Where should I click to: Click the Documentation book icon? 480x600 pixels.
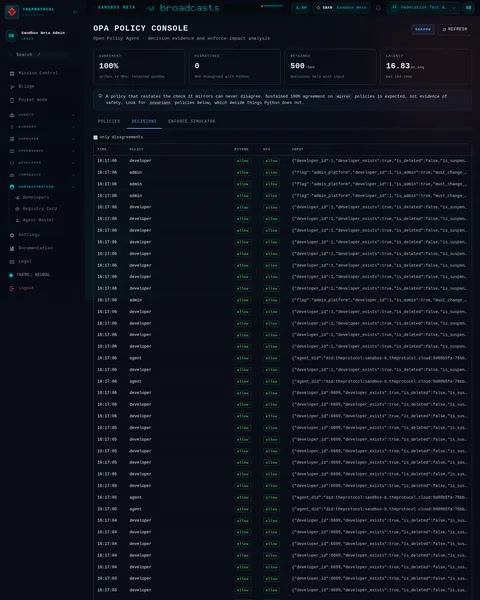[x=12, y=248]
